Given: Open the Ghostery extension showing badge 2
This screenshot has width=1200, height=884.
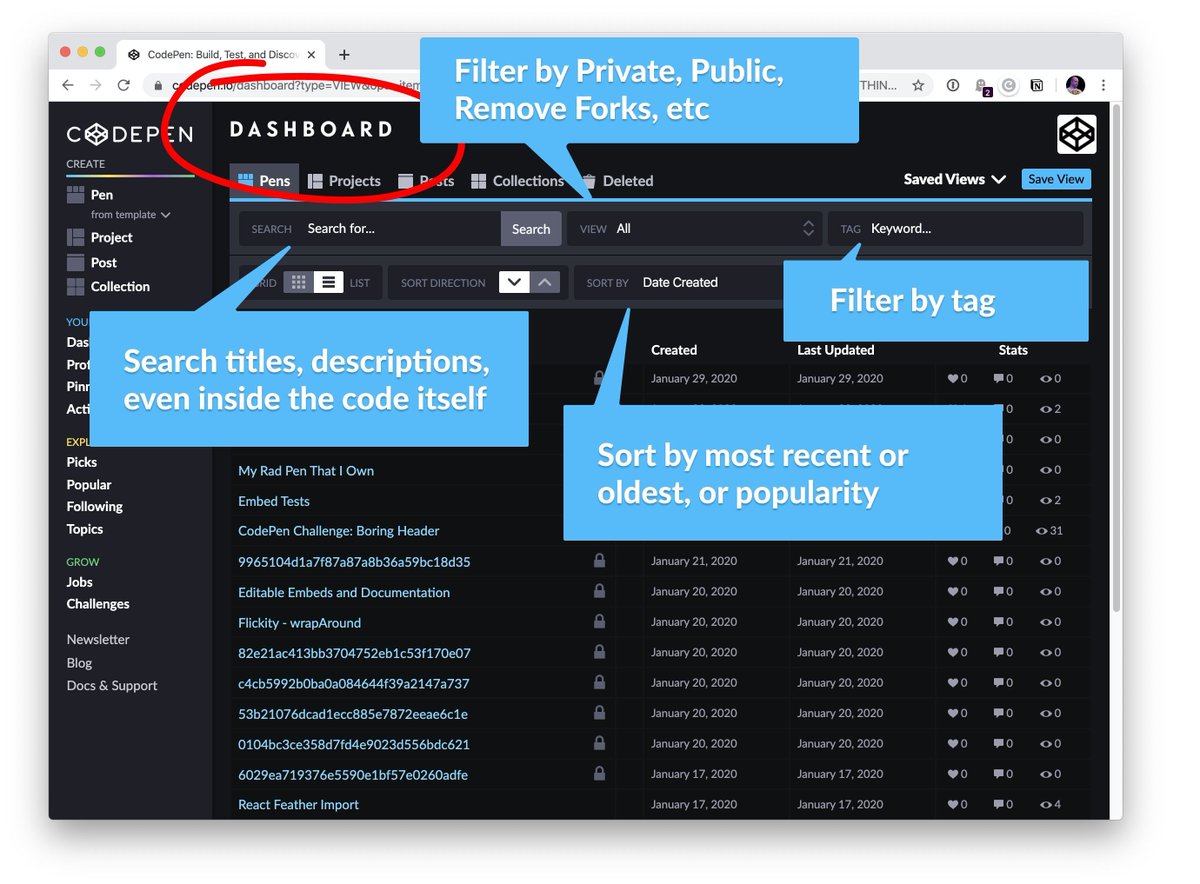Looking at the screenshot, I should pos(982,87).
